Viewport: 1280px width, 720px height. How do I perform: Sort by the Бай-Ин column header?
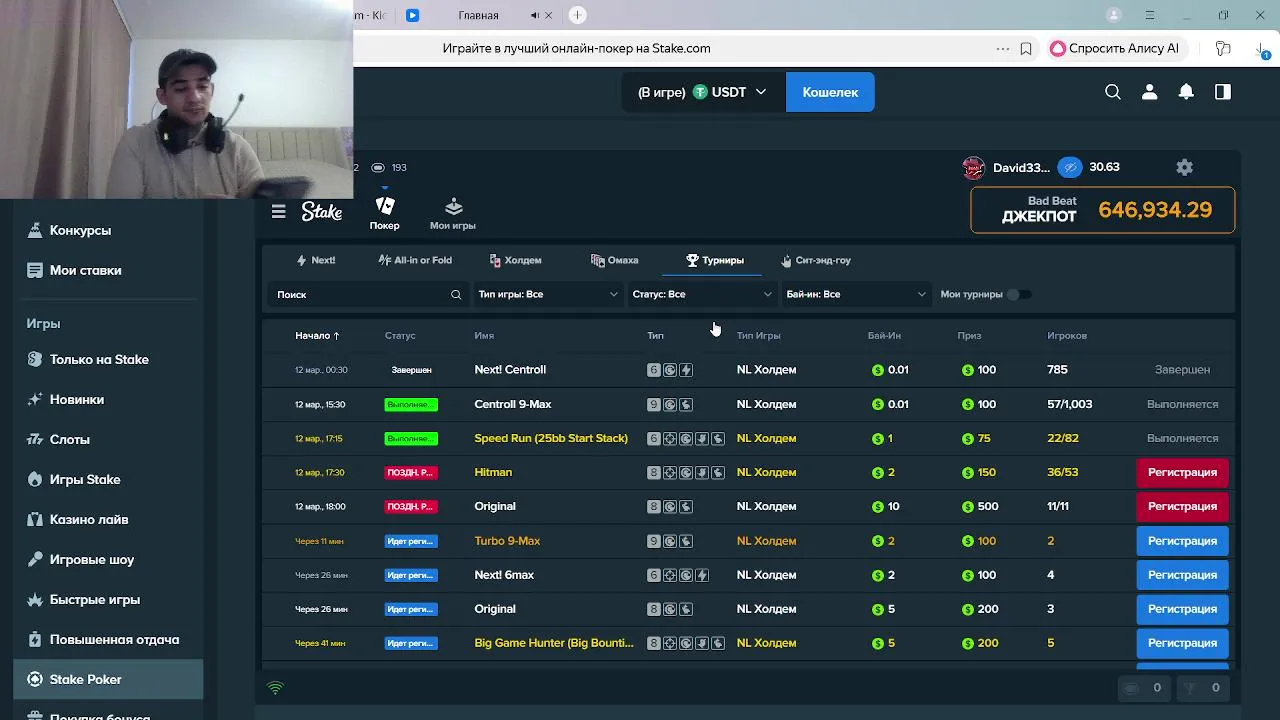(x=884, y=335)
